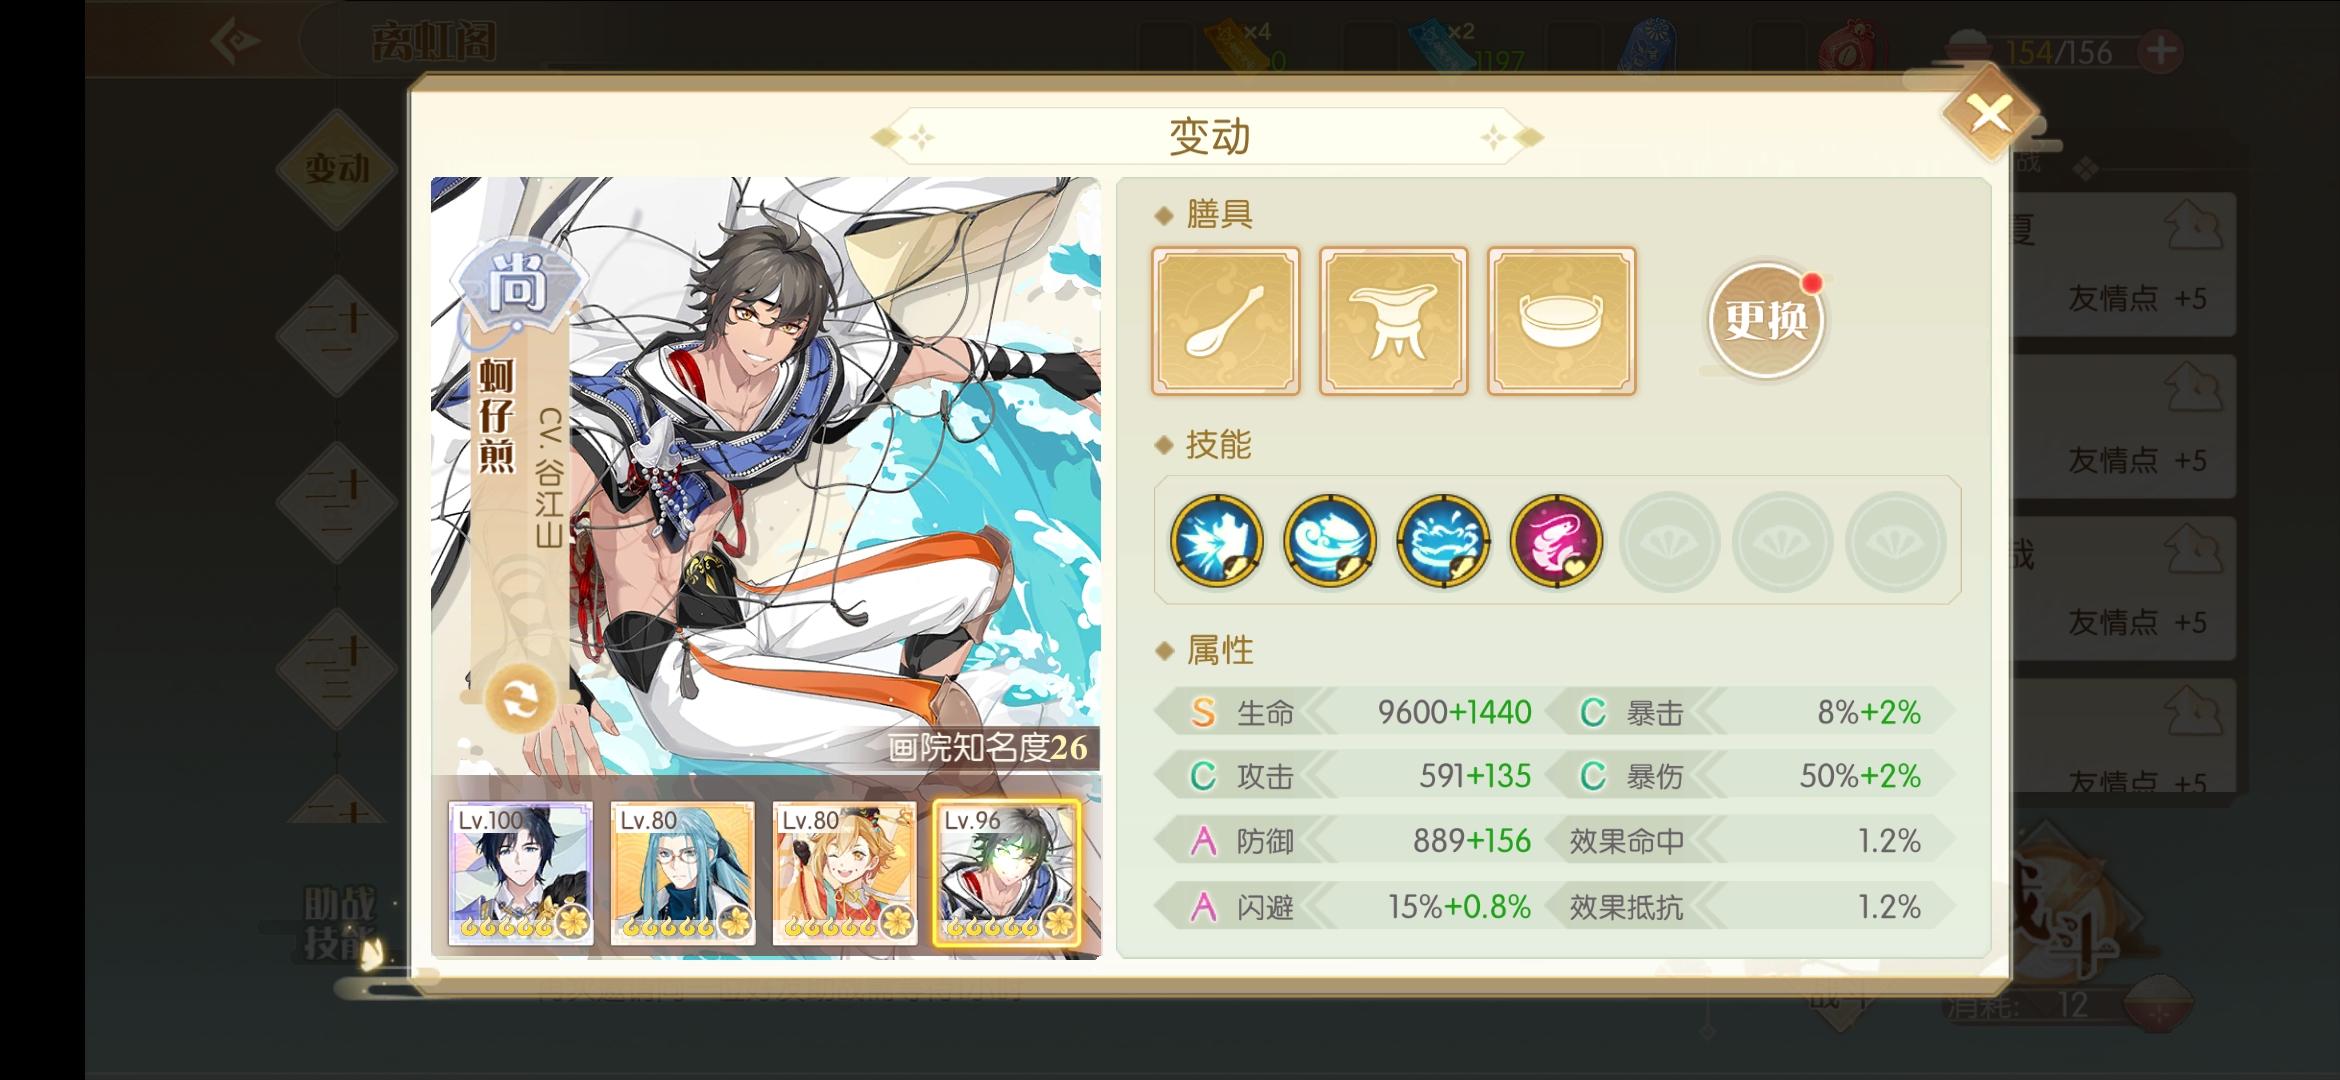
Task: Tap the first locked skill slot
Action: (1669, 541)
